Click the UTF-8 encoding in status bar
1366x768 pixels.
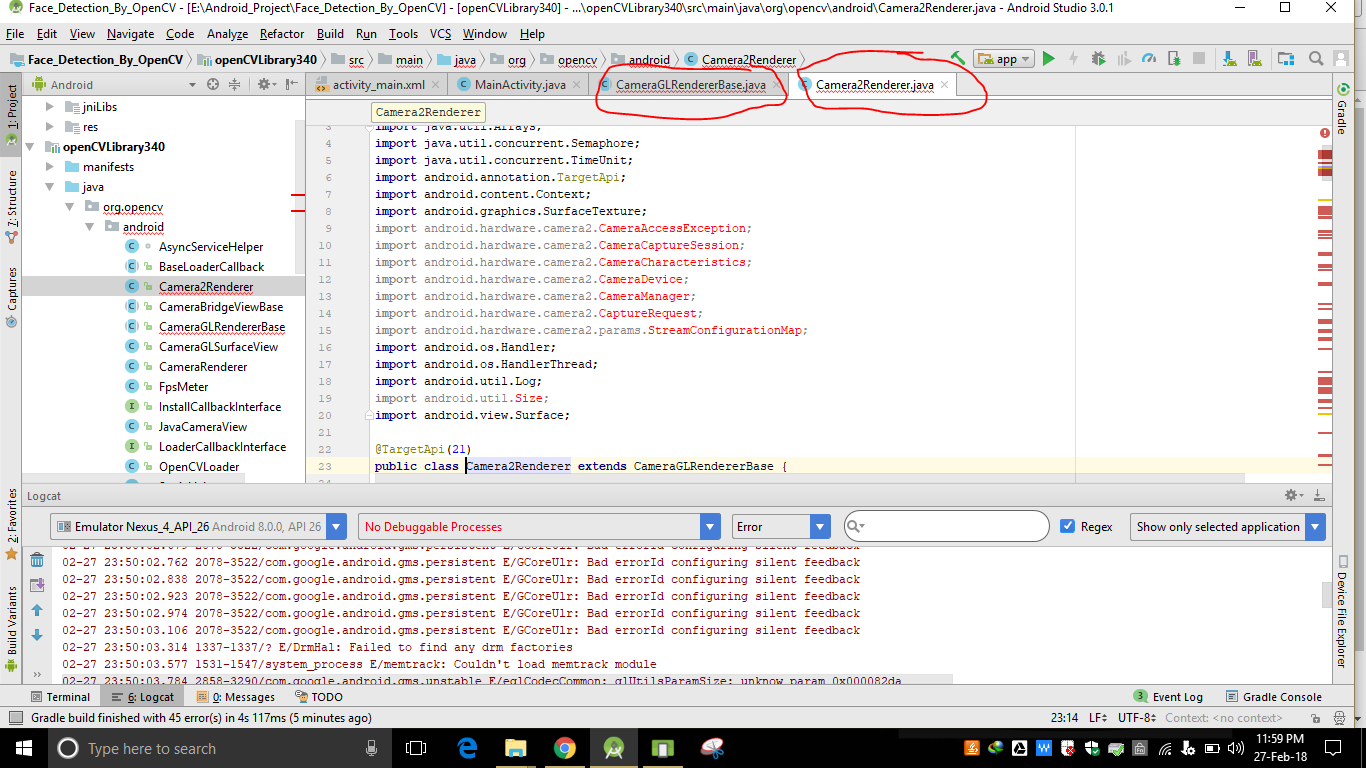point(1135,718)
